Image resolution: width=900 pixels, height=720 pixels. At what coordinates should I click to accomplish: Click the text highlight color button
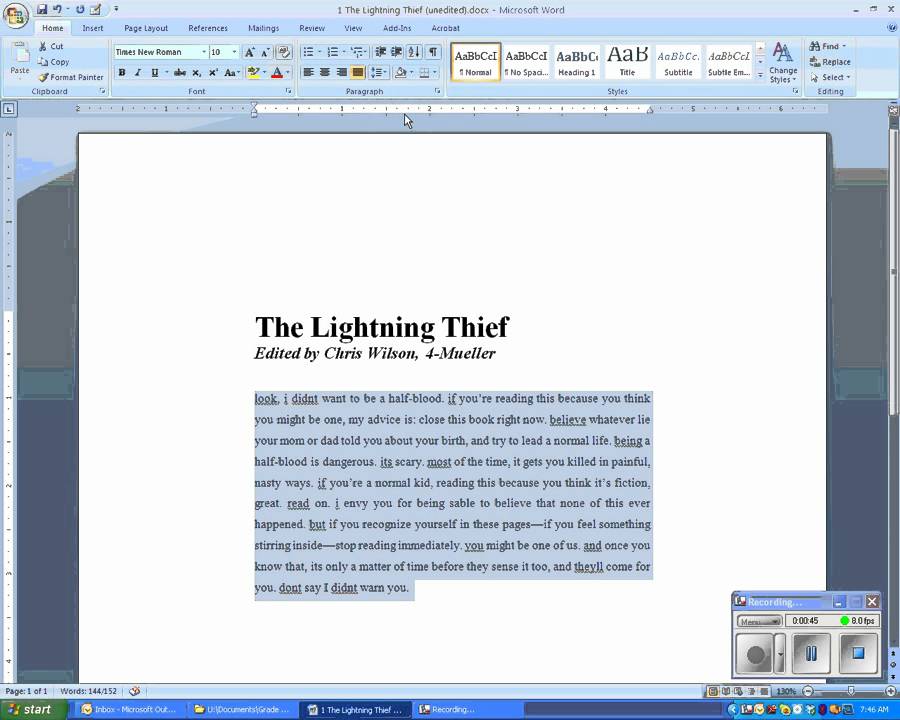click(253, 73)
